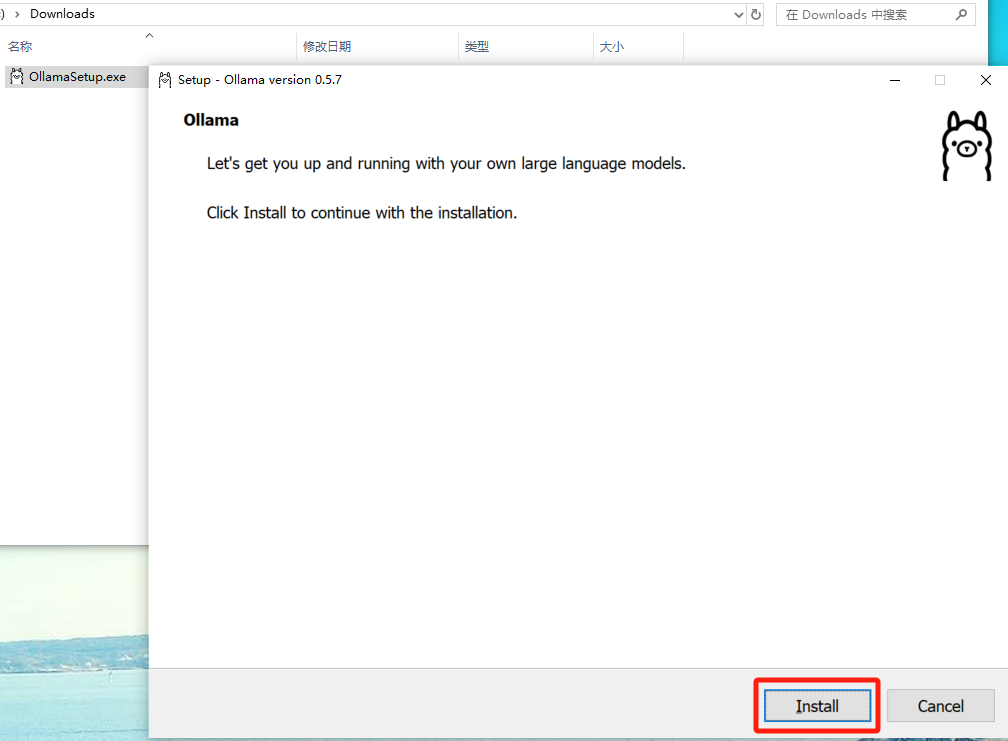The height and width of the screenshot is (741, 1008).
Task: Sort files by the 大小 column
Action: pos(611,46)
